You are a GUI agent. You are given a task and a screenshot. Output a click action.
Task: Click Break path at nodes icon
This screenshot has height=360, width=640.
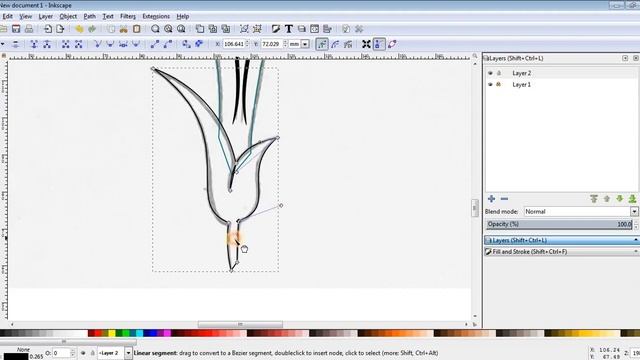click(x=47, y=44)
